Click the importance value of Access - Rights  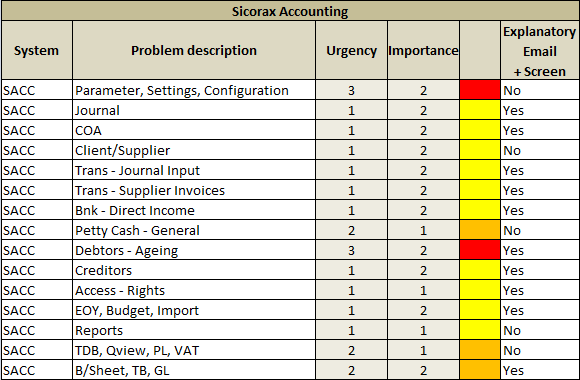point(423,290)
